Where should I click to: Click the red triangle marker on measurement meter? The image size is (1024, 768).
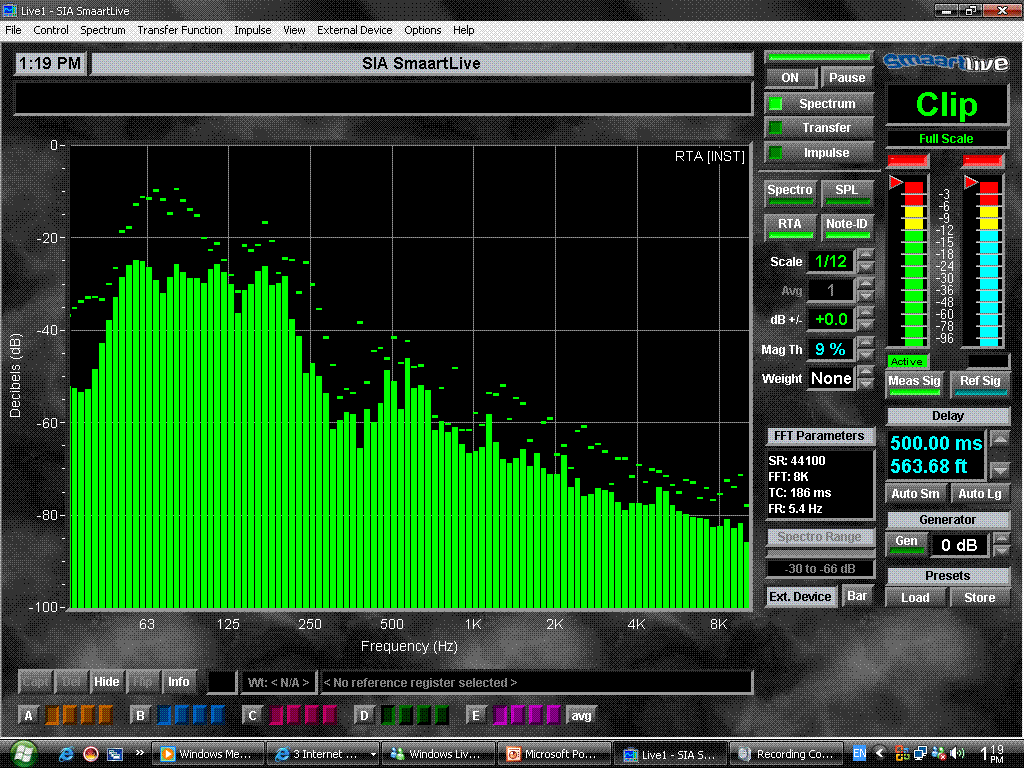[x=896, y=182]
